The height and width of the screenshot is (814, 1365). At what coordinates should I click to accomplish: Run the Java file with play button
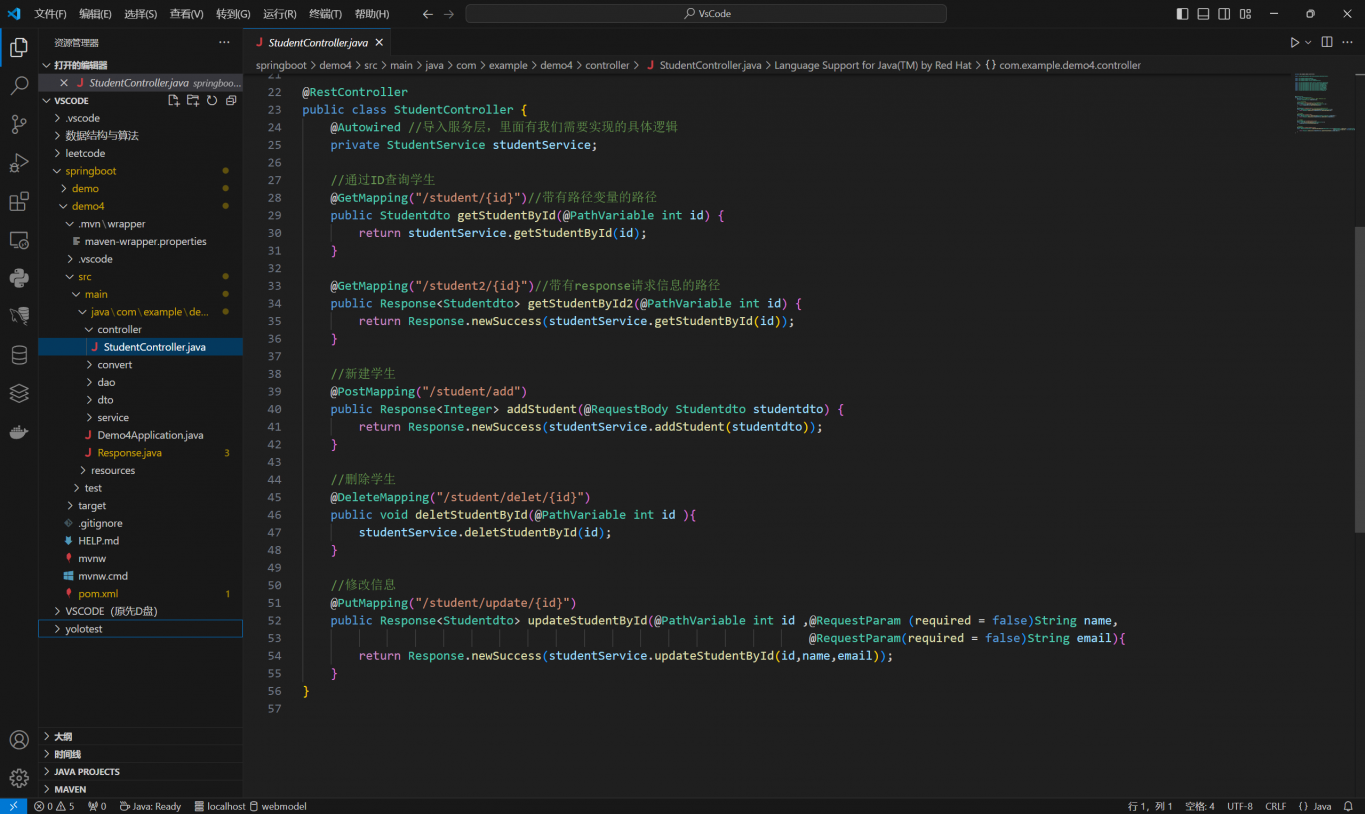[x=1294, y=43]
